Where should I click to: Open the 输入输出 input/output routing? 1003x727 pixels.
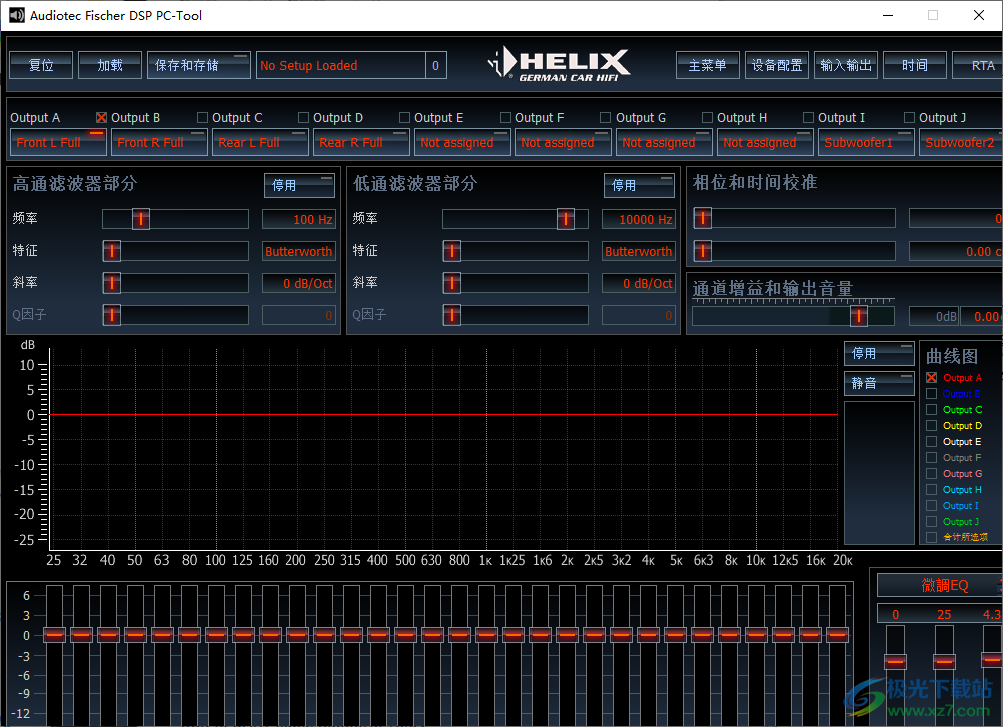[x=847, y=64]
